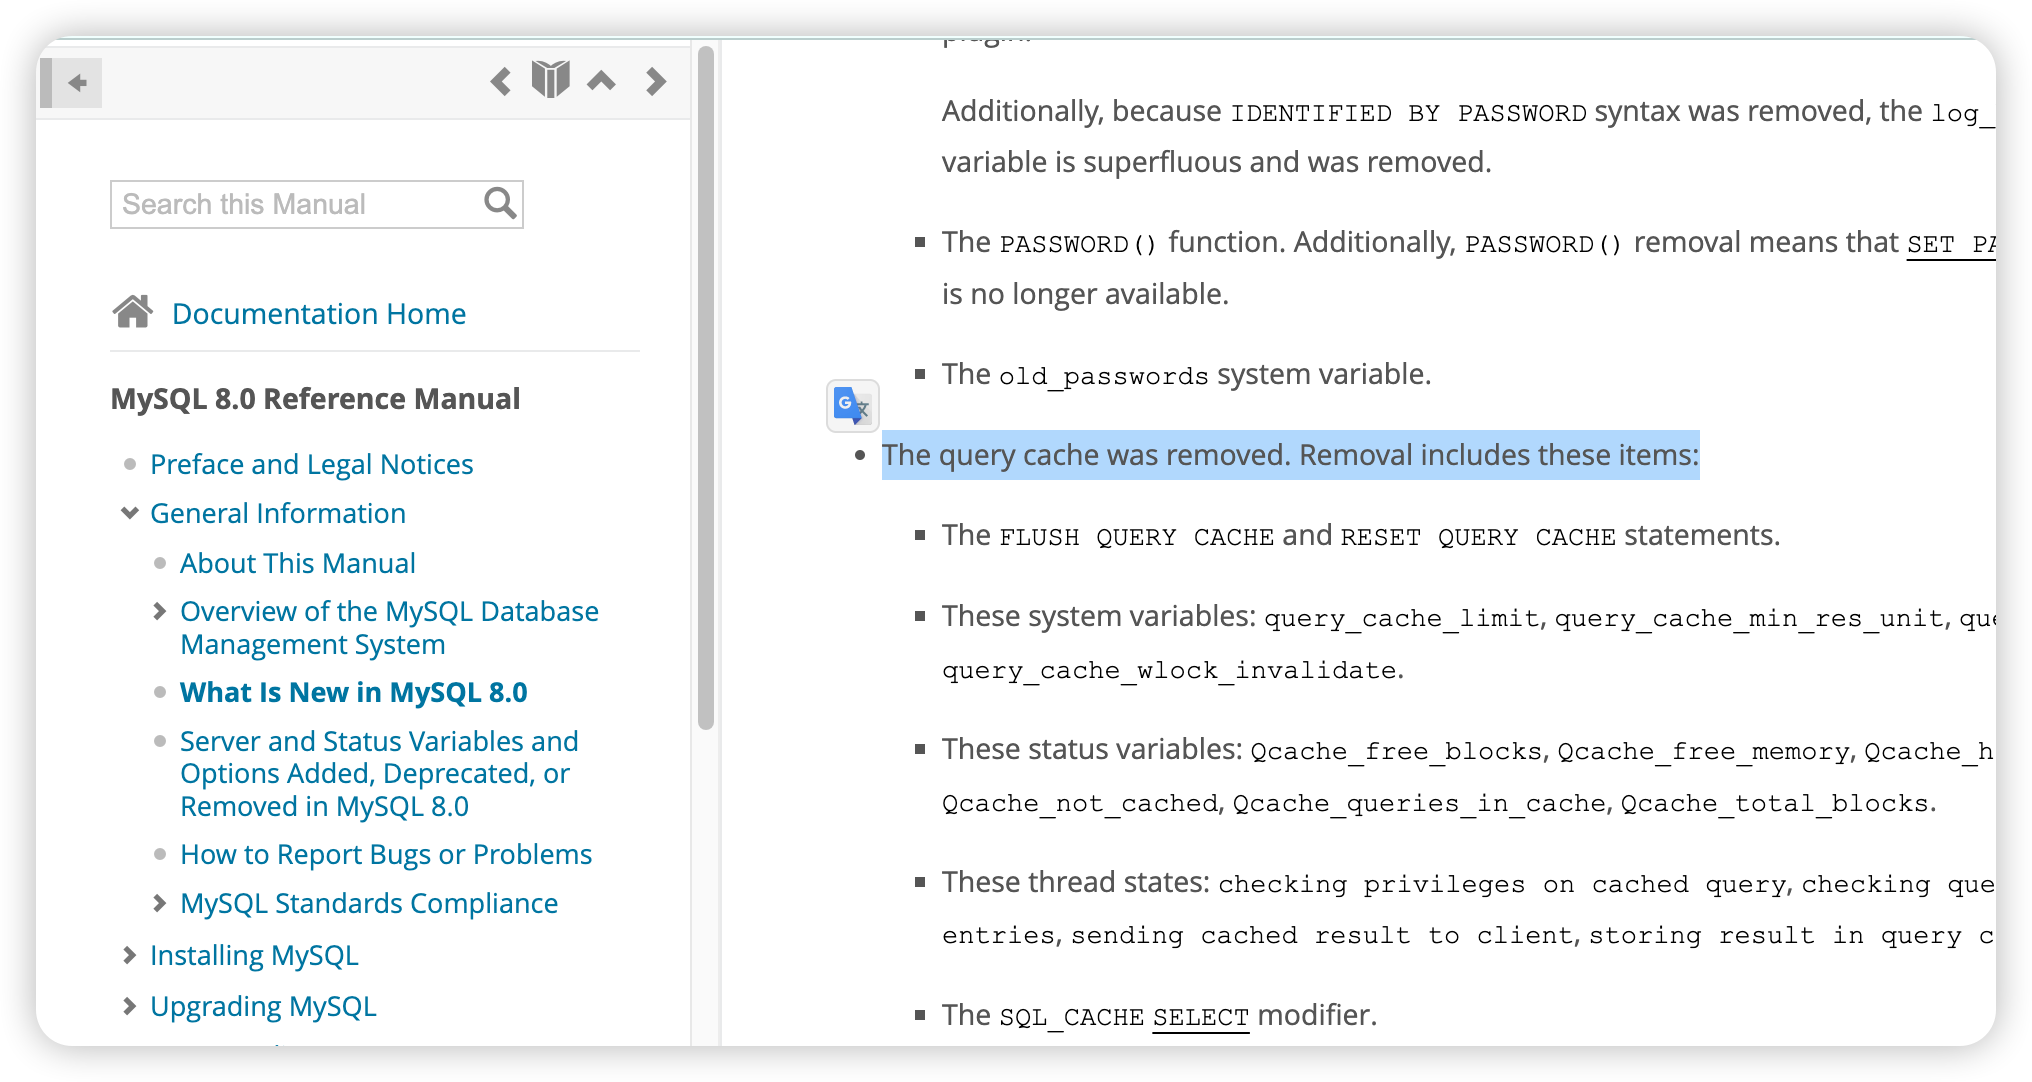Expand MySQL Standards Compliance

point(159,903)
